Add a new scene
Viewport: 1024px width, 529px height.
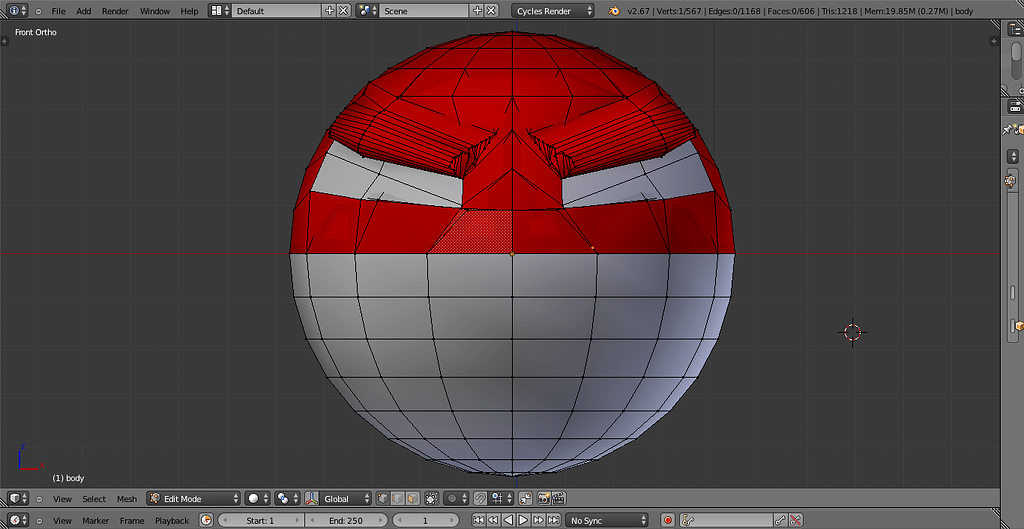(477, 10)
